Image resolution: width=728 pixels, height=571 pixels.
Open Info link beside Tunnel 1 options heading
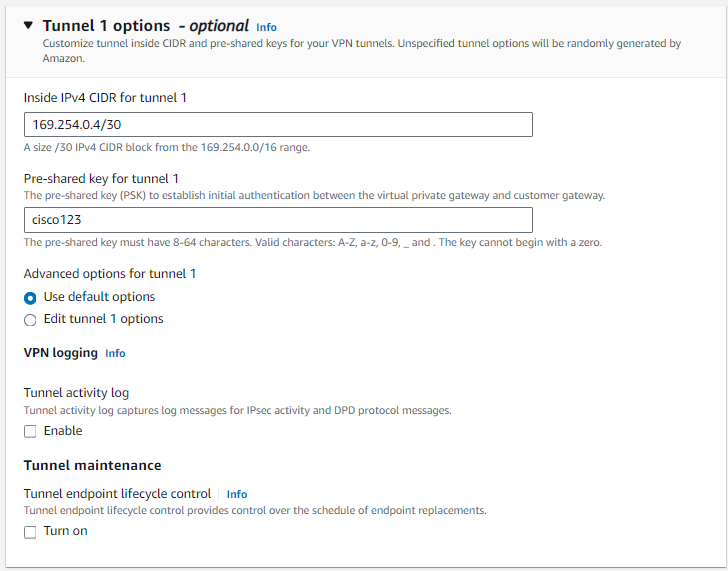click(266, 27)
